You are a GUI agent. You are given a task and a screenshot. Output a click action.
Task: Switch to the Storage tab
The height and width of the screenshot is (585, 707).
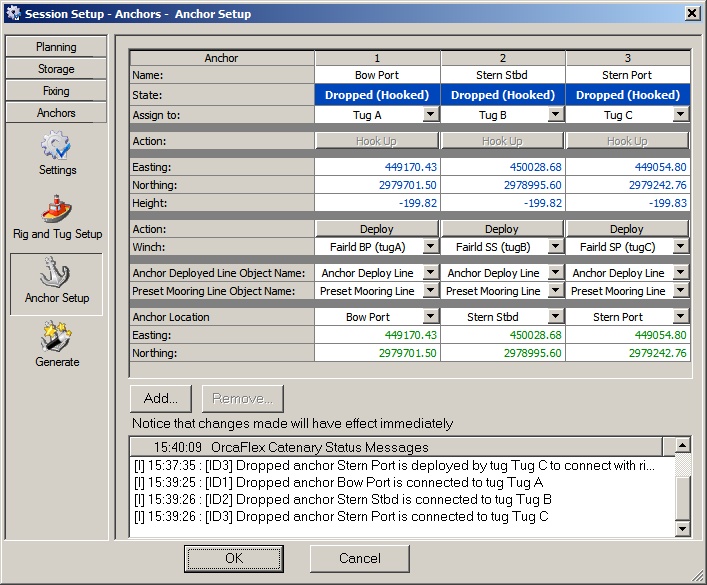coord(56,69)
